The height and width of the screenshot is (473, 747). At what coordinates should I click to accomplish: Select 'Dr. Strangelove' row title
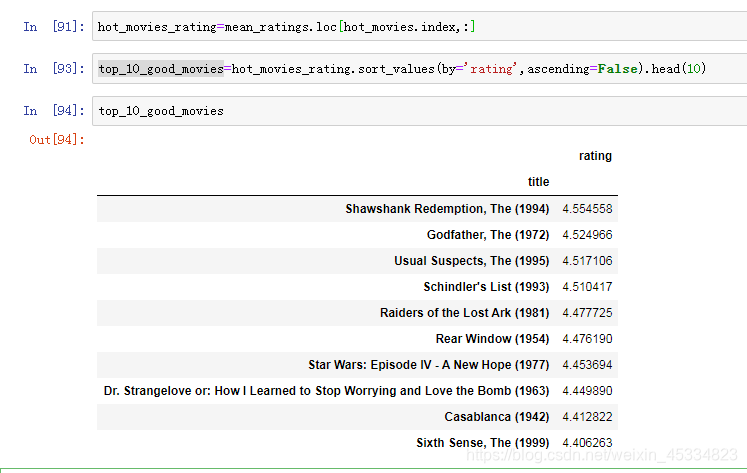tap(326, 391)
